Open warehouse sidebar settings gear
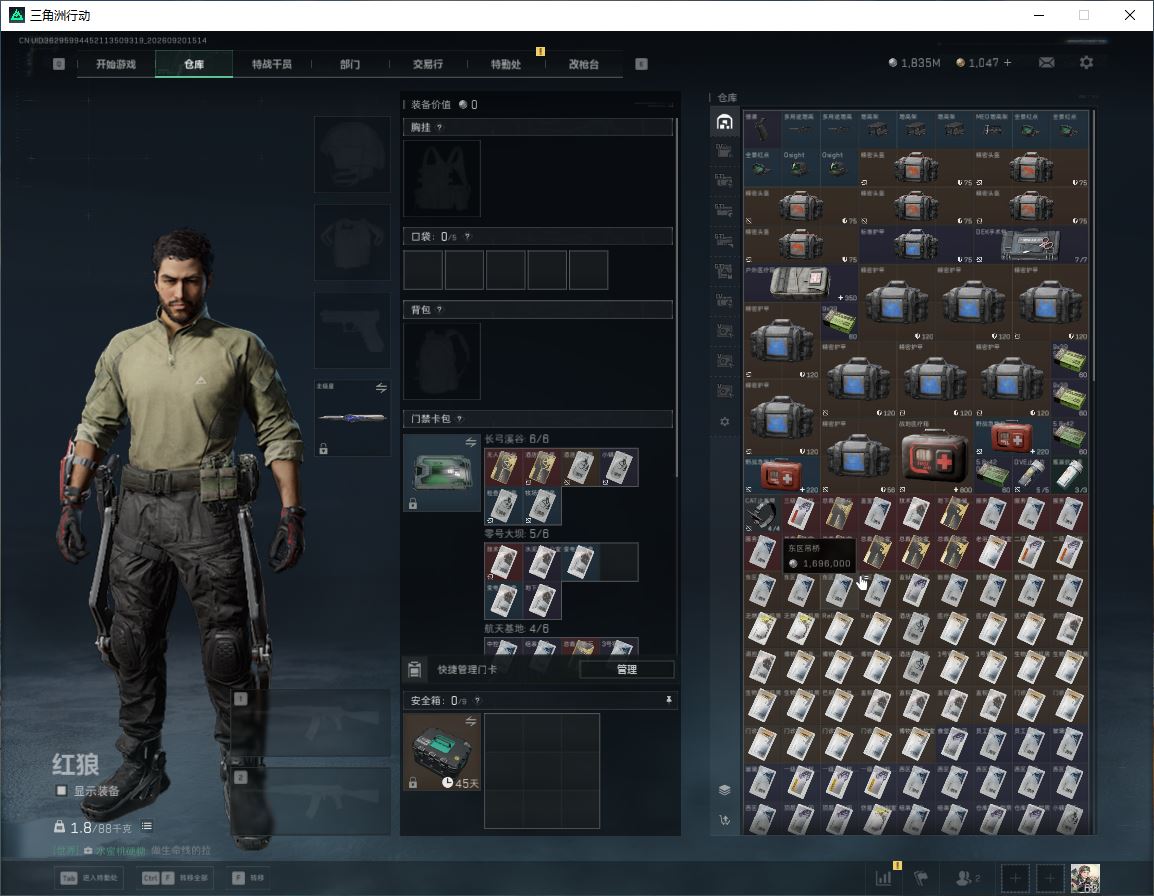This screenshot has width=1154, height=896. (x=724, y=422)
